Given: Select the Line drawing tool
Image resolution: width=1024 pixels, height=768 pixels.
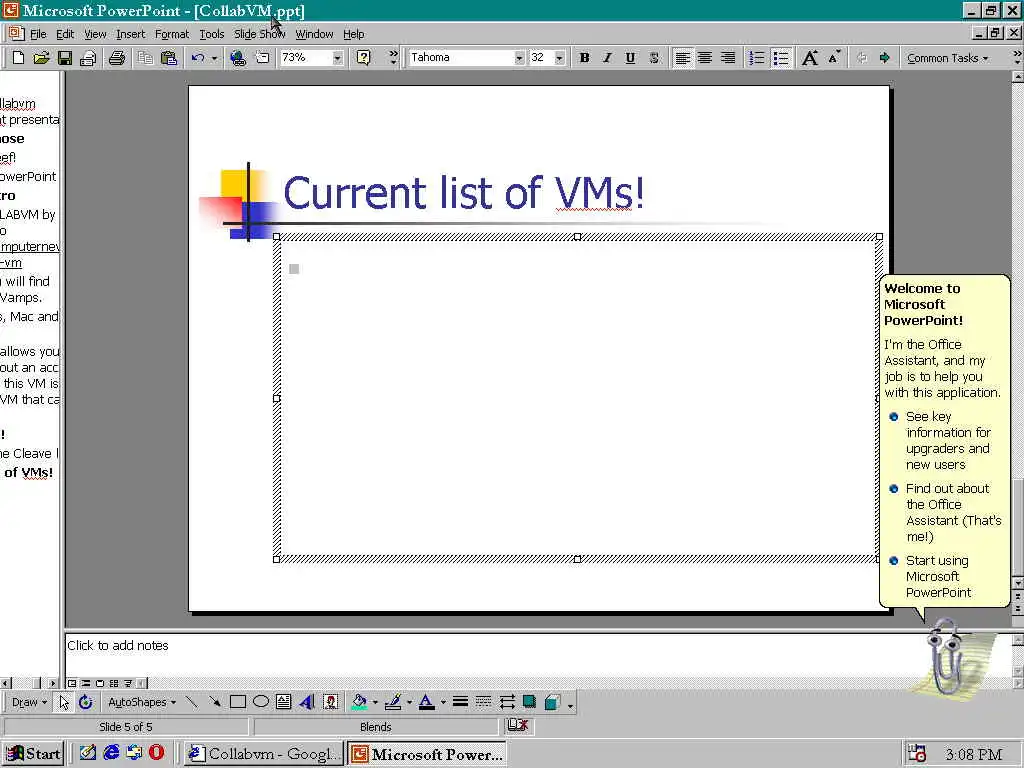Looking at the screenshot, I should point(191,702).
